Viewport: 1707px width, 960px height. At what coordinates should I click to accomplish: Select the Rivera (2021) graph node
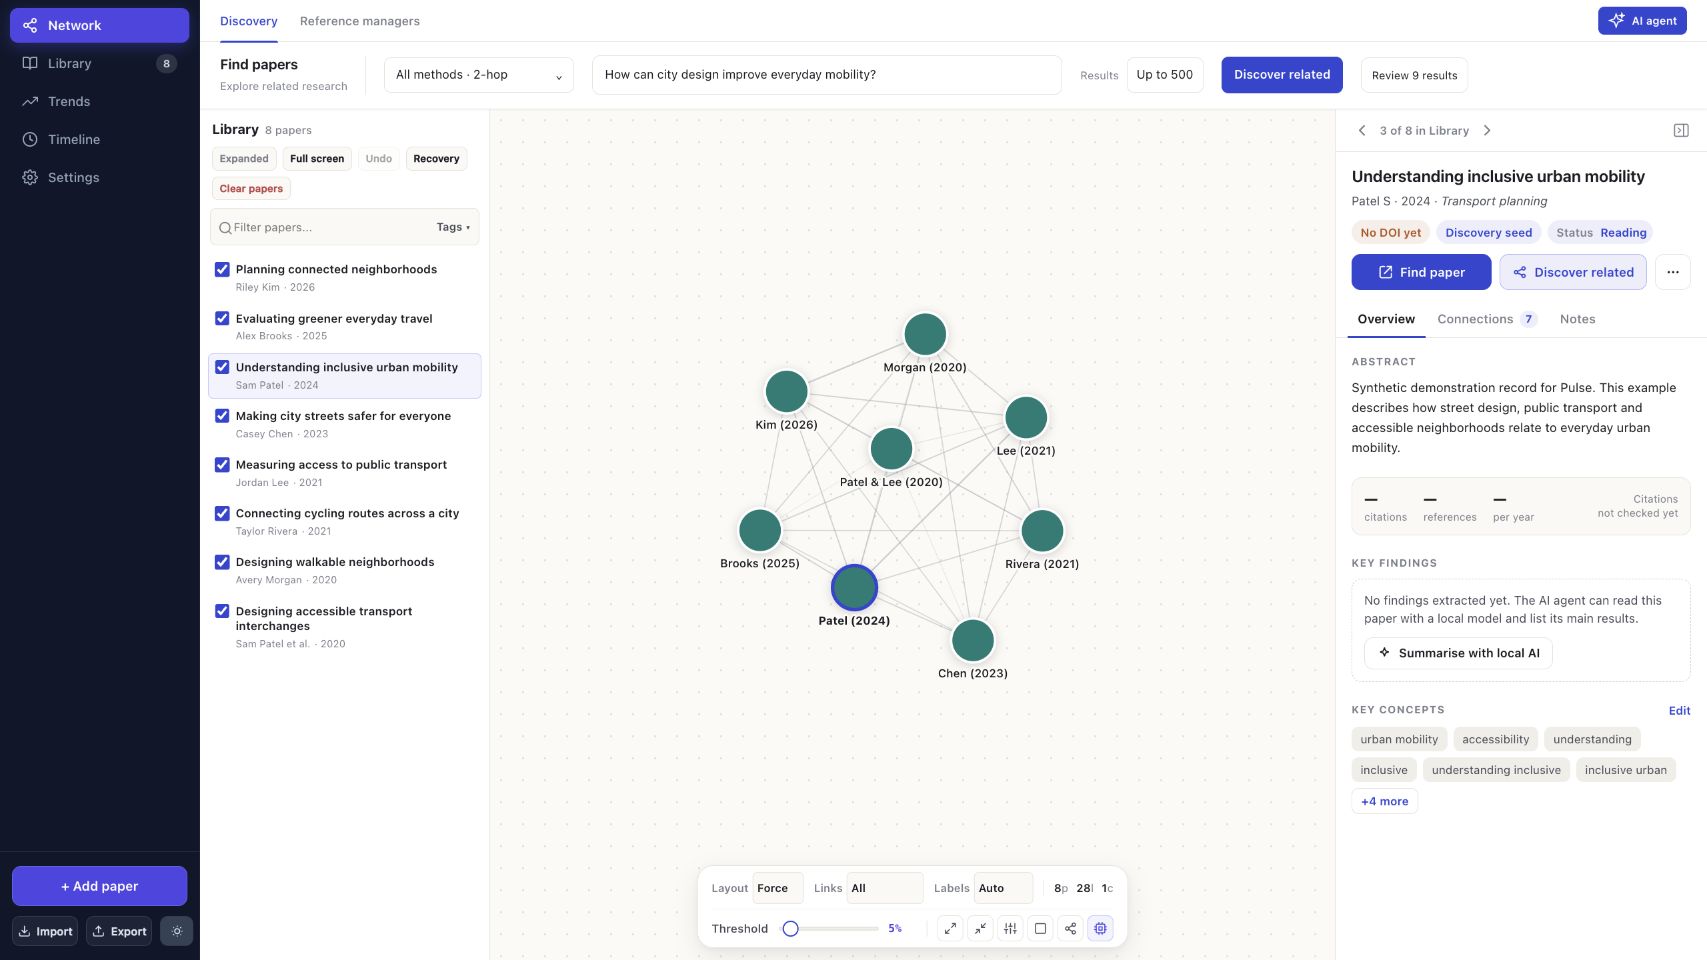click(x=1042, y=530)
